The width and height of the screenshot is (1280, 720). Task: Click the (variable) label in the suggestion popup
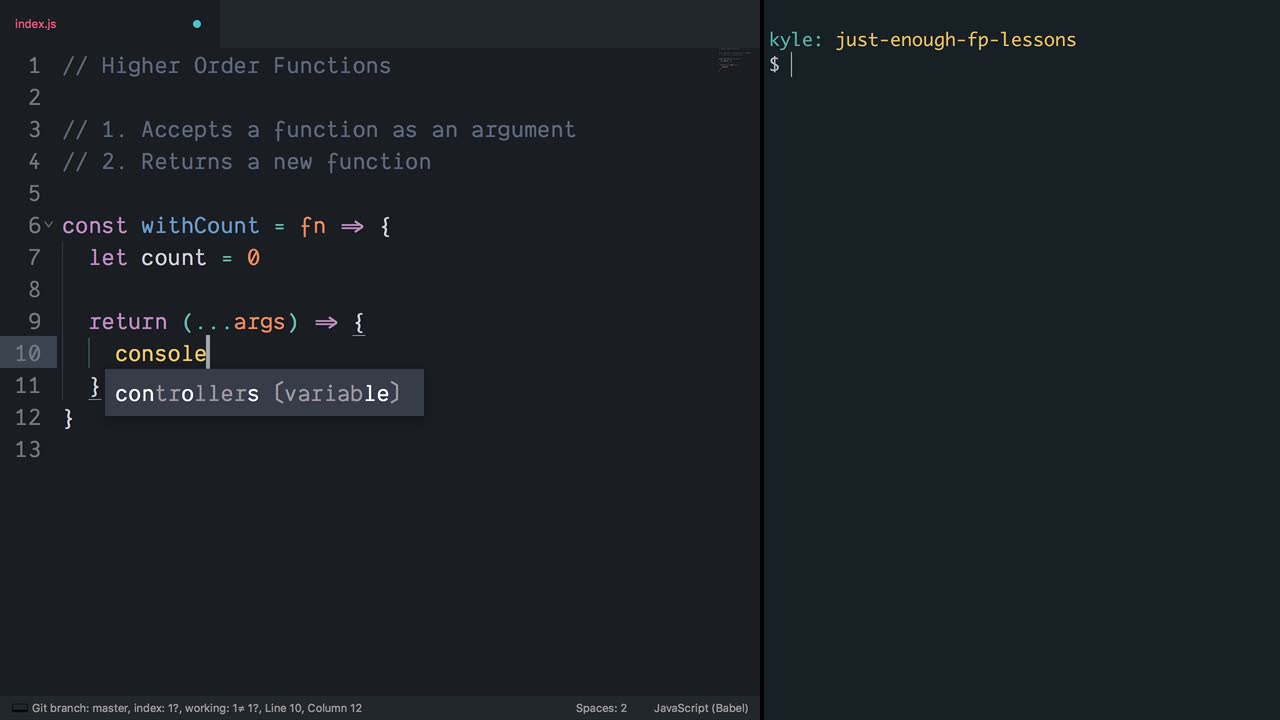coord(336,393)
